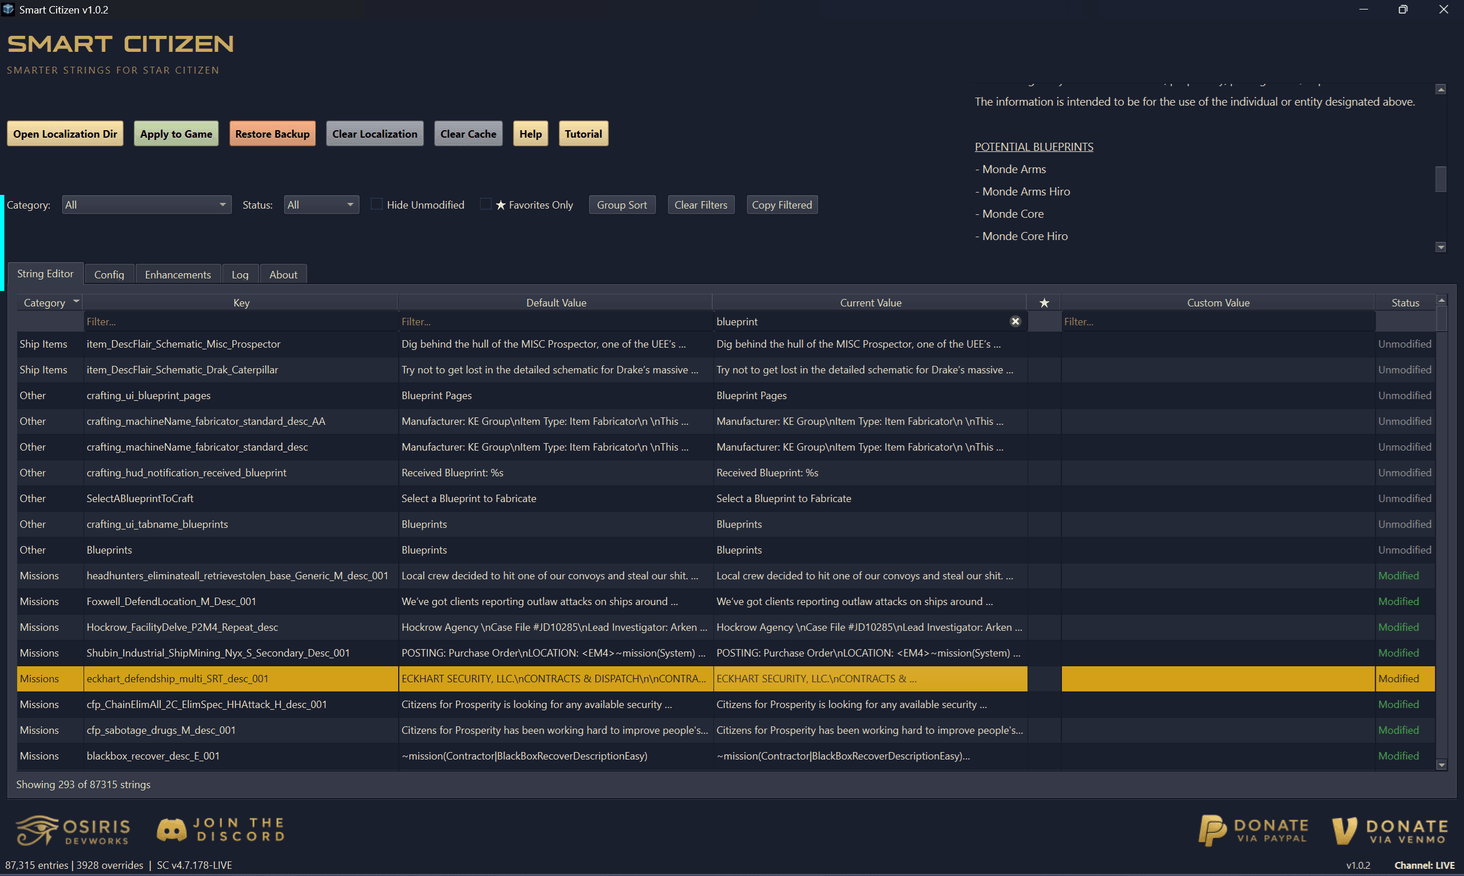Click the Restore Backup button
The image size is (1464, 876).
[x=272, y=134]
